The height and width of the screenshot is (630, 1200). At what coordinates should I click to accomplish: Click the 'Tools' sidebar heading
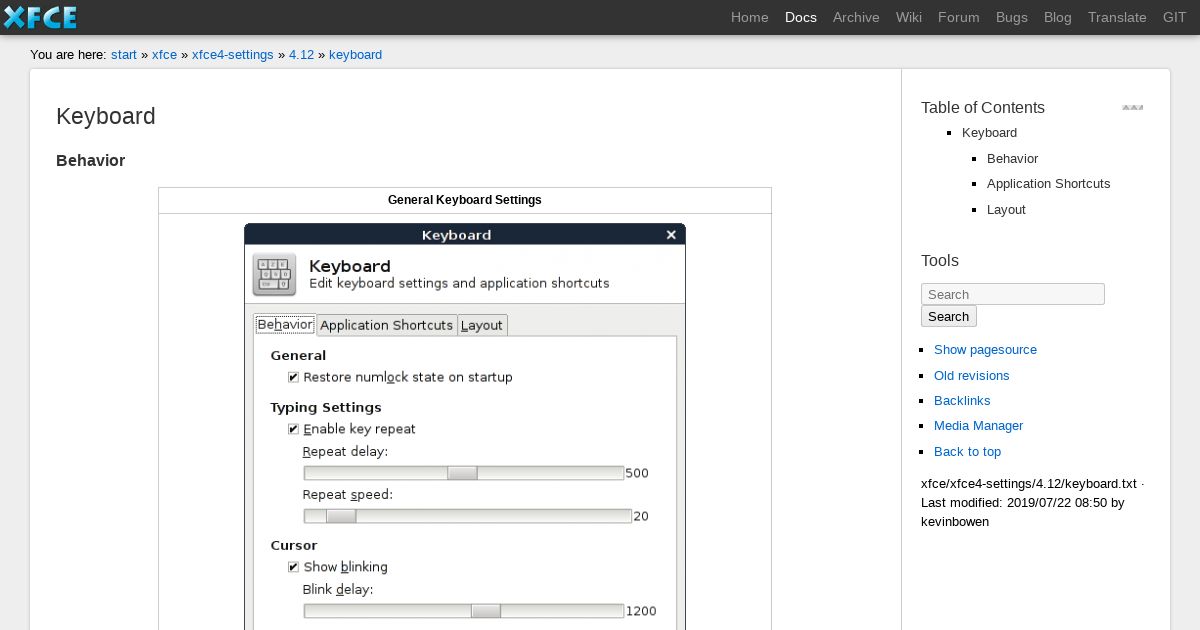click(940, 261)
